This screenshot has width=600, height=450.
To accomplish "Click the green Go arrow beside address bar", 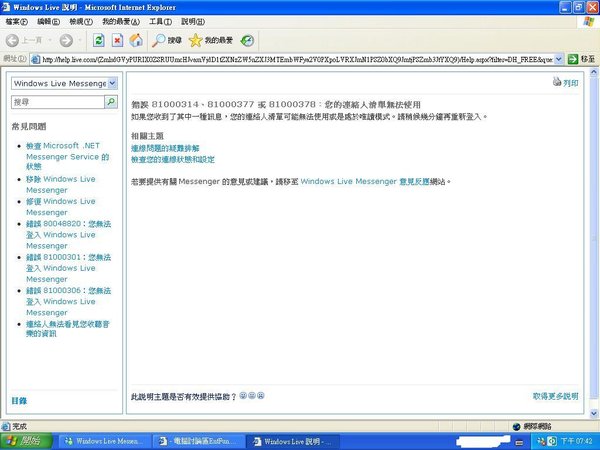I will pos(573,59).
